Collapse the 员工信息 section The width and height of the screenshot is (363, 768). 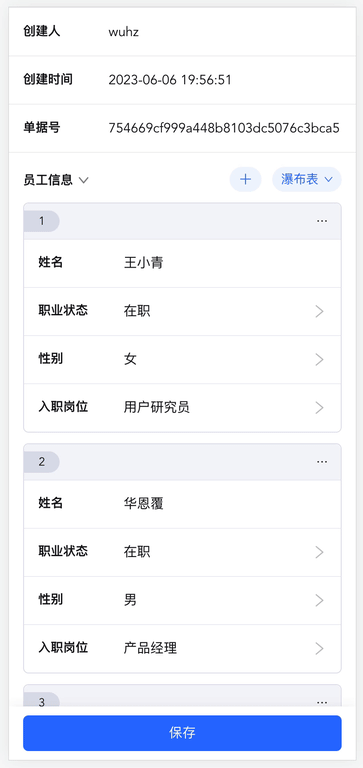click(x=56, y=180)
